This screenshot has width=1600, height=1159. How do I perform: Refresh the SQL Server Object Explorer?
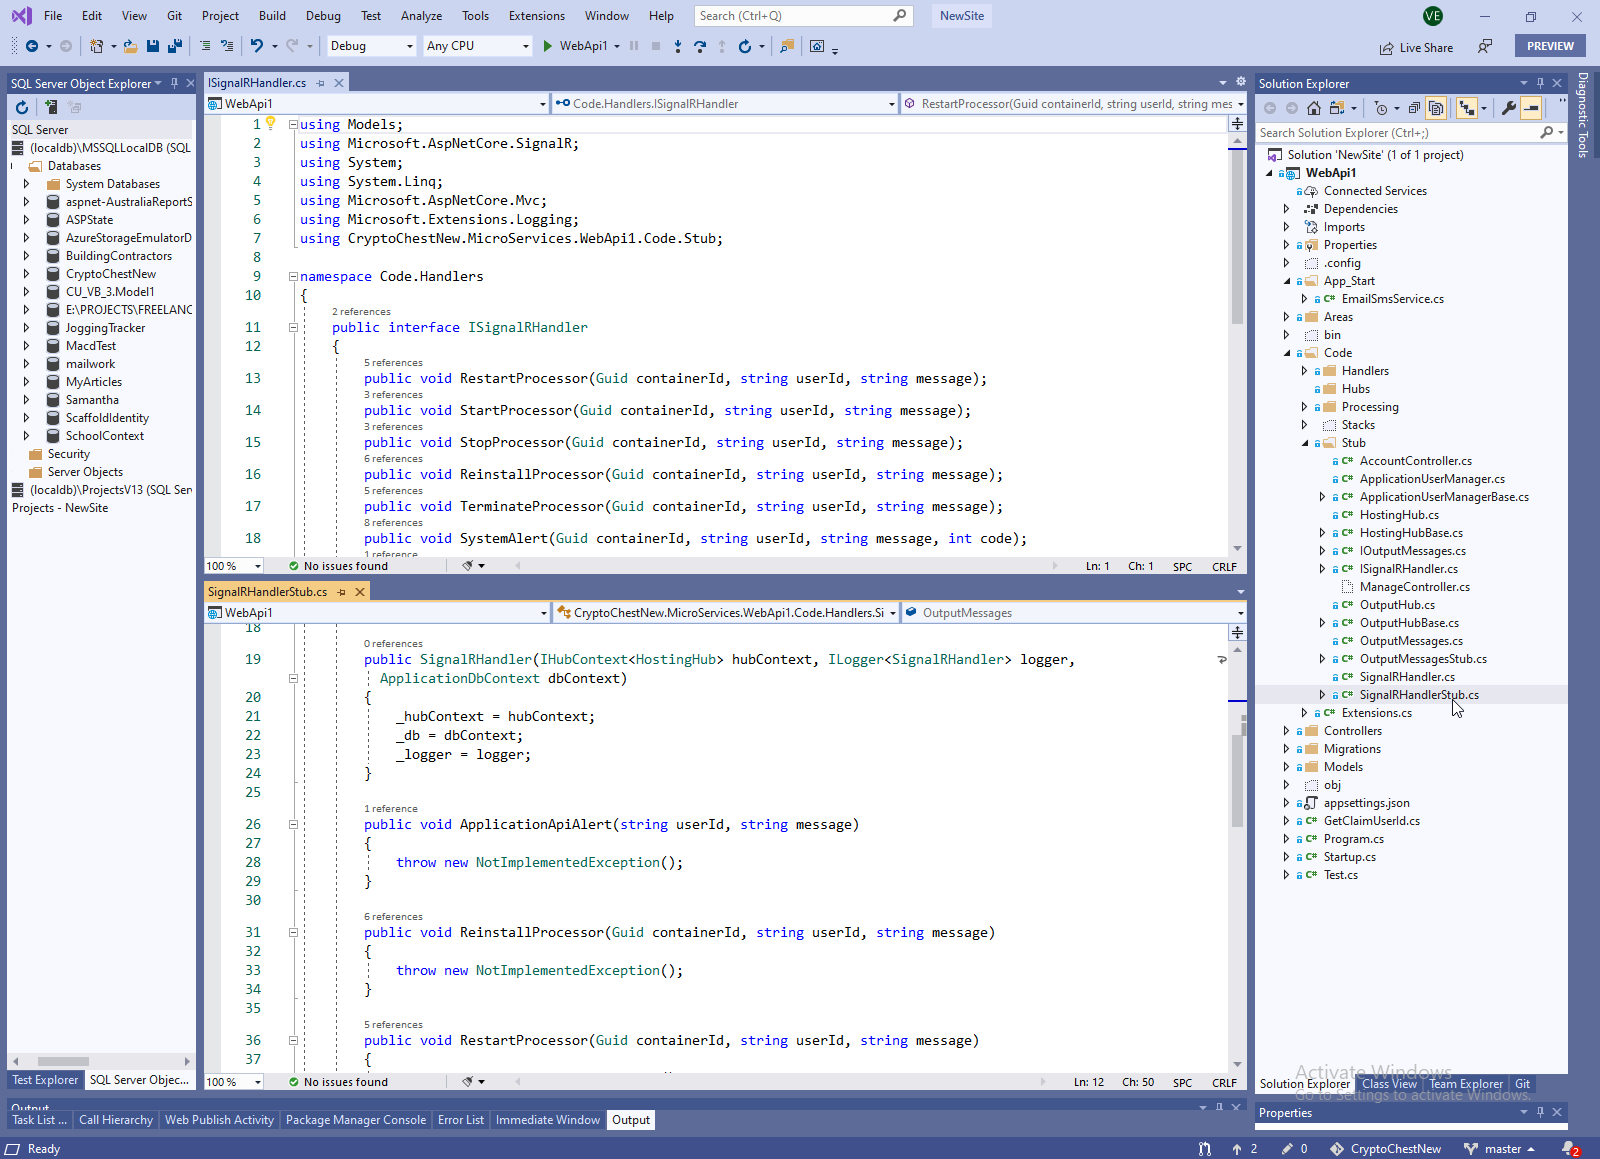[x=22, y=107]
